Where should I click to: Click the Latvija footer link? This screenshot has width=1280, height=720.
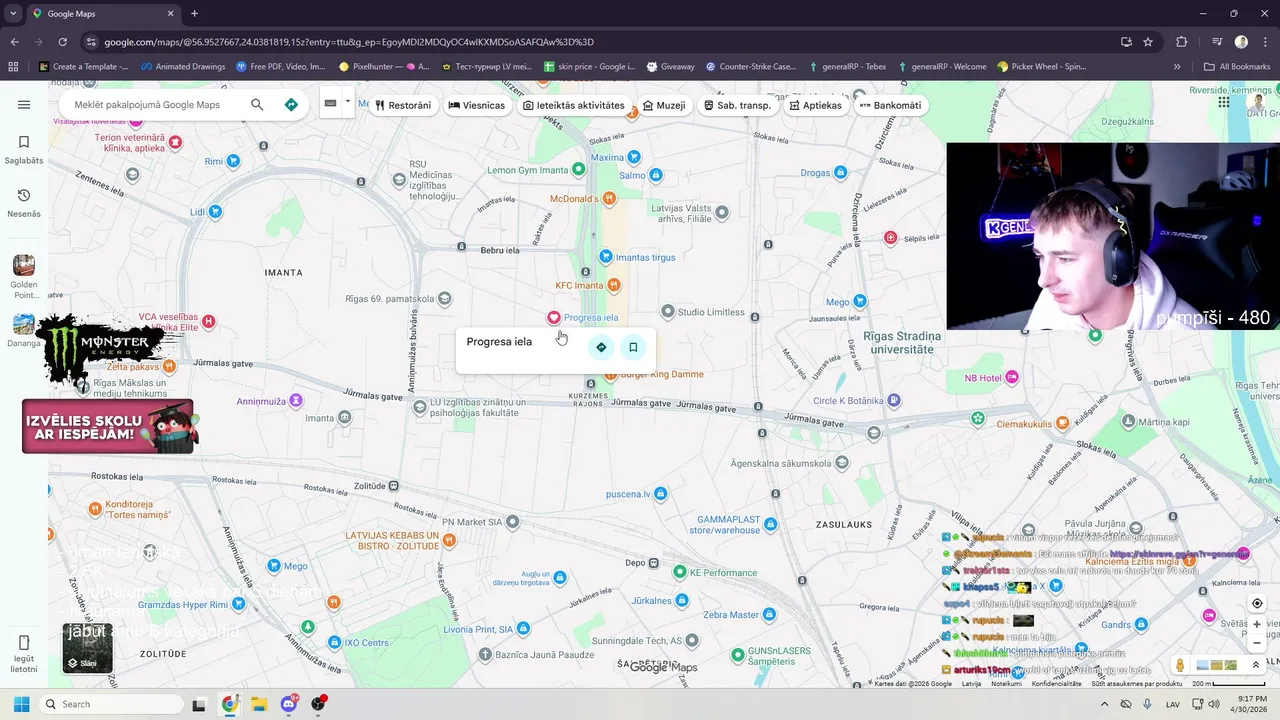(x=971, y=684)
